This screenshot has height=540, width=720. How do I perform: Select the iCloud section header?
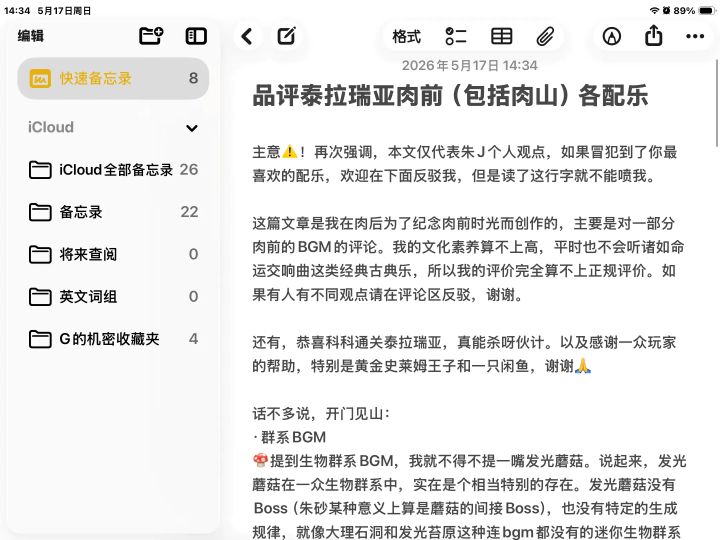pyautogui.click(x=51, y=127)
